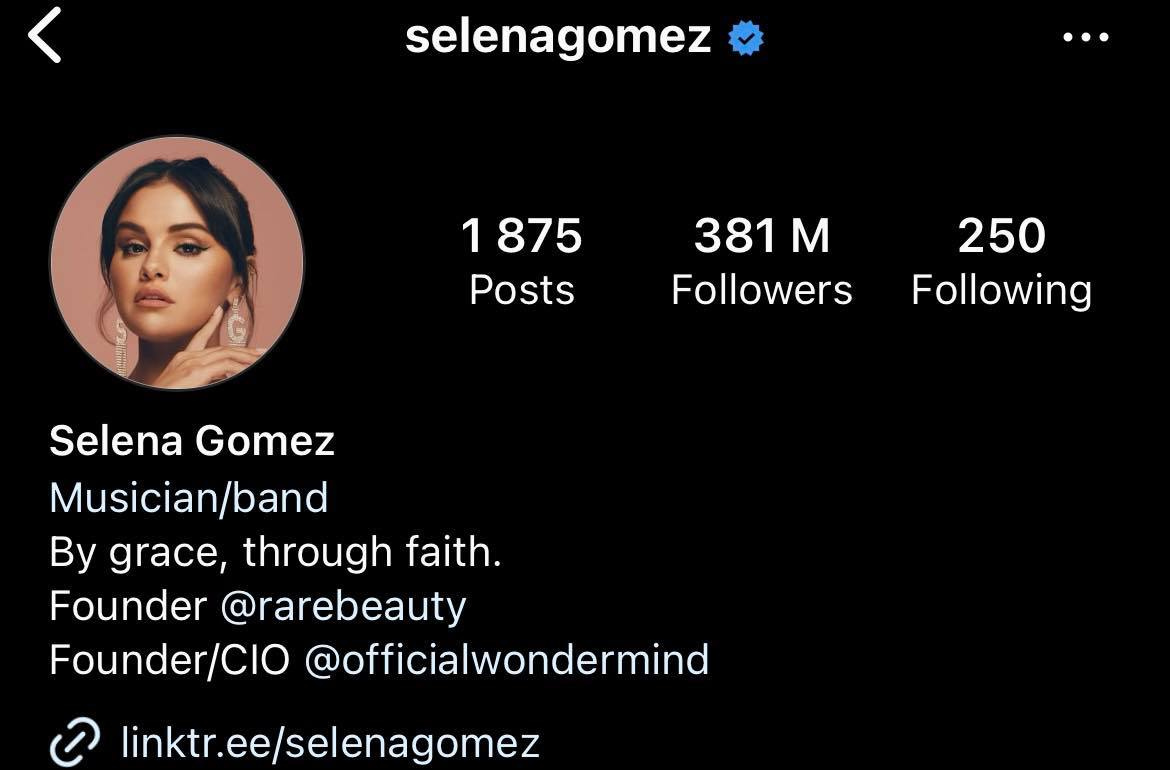Tap the 381 M followers count

point(762,236)
